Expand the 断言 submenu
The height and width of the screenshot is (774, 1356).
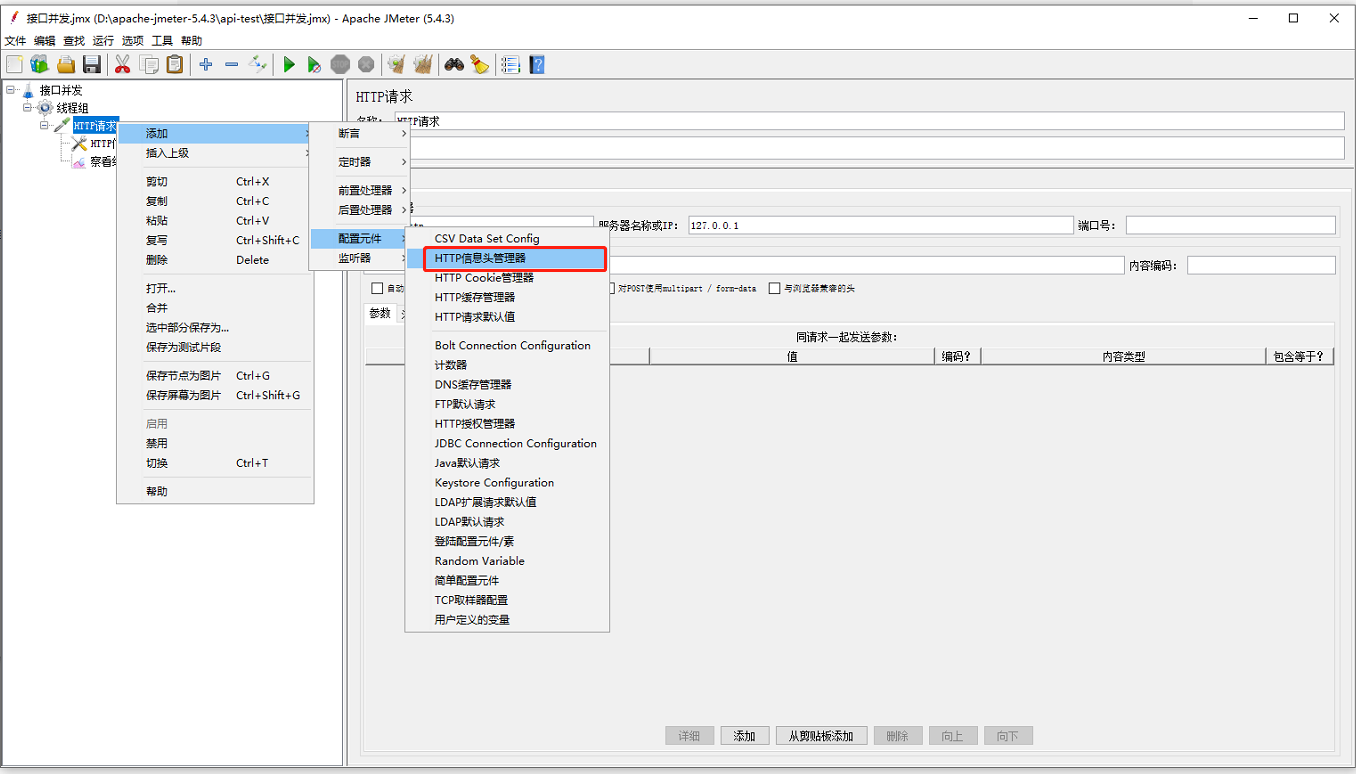click(x=360, y=133)
